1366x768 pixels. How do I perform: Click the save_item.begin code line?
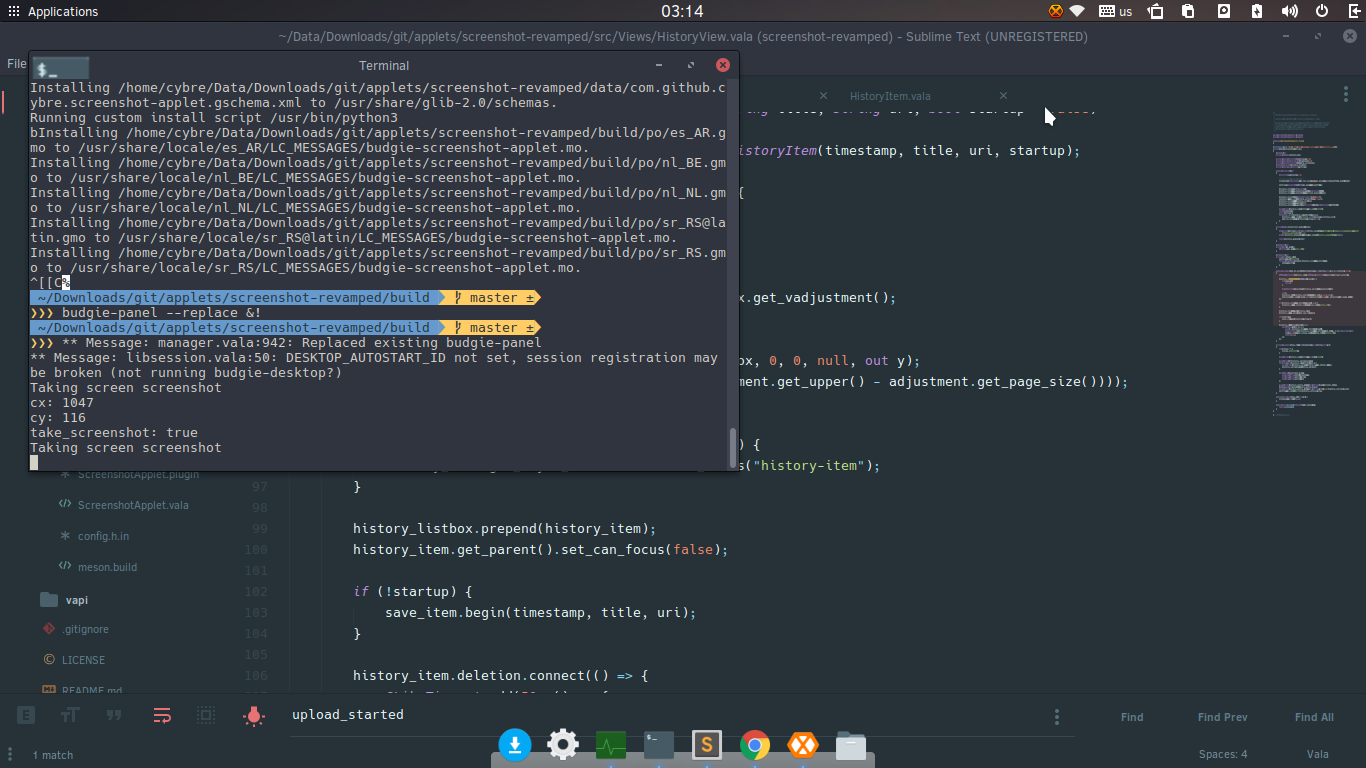(x=540, y=612)
